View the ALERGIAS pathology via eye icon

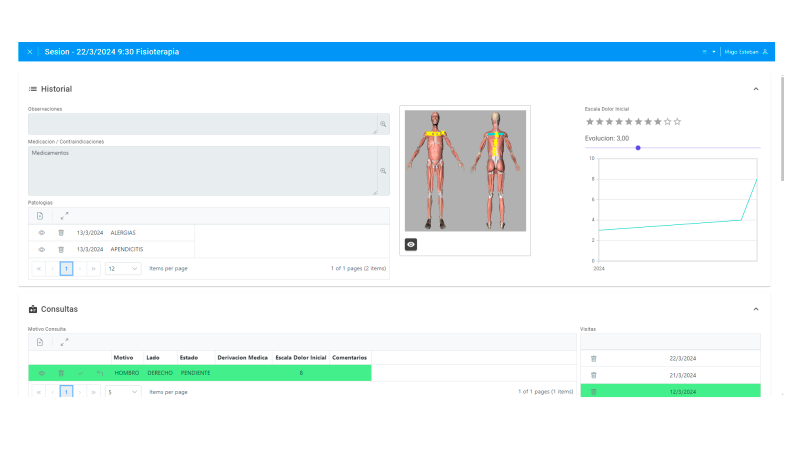click(42, 233)
